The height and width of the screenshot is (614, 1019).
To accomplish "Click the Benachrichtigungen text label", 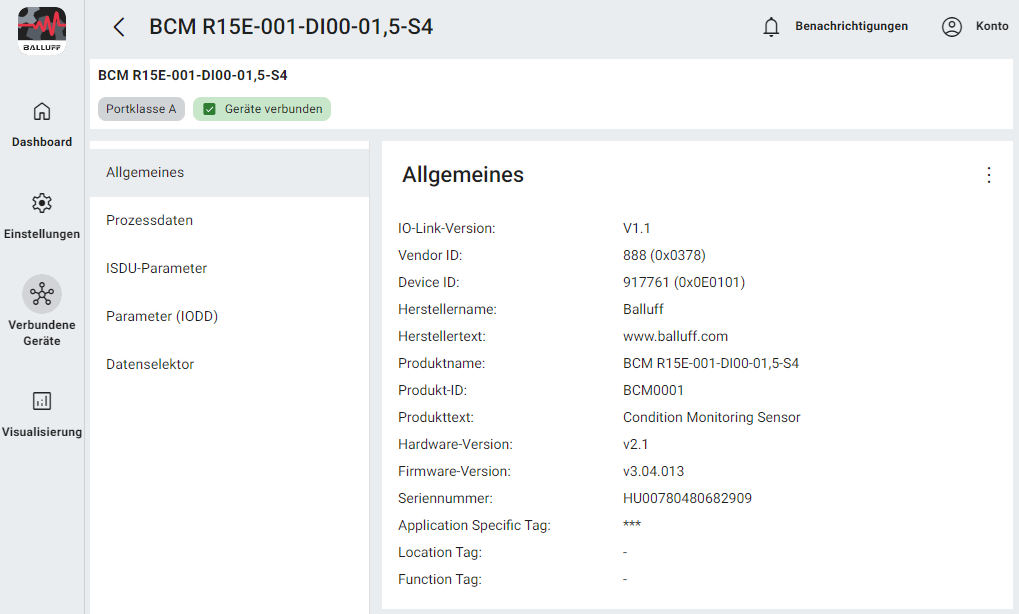I will [851, 26].
